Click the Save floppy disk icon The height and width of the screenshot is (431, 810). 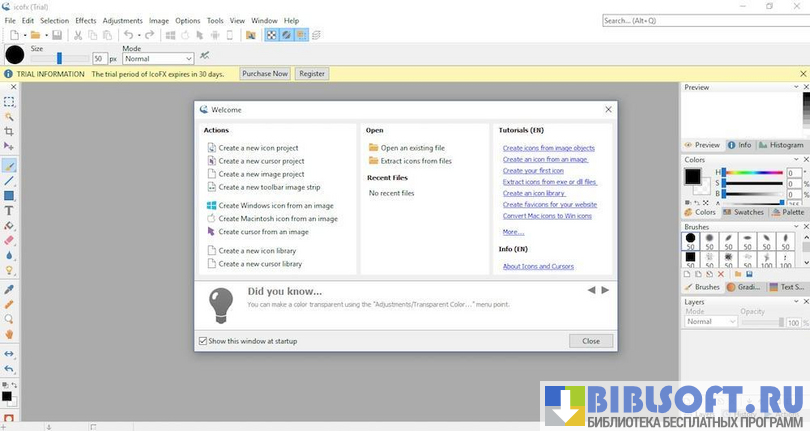pos(57,35)
